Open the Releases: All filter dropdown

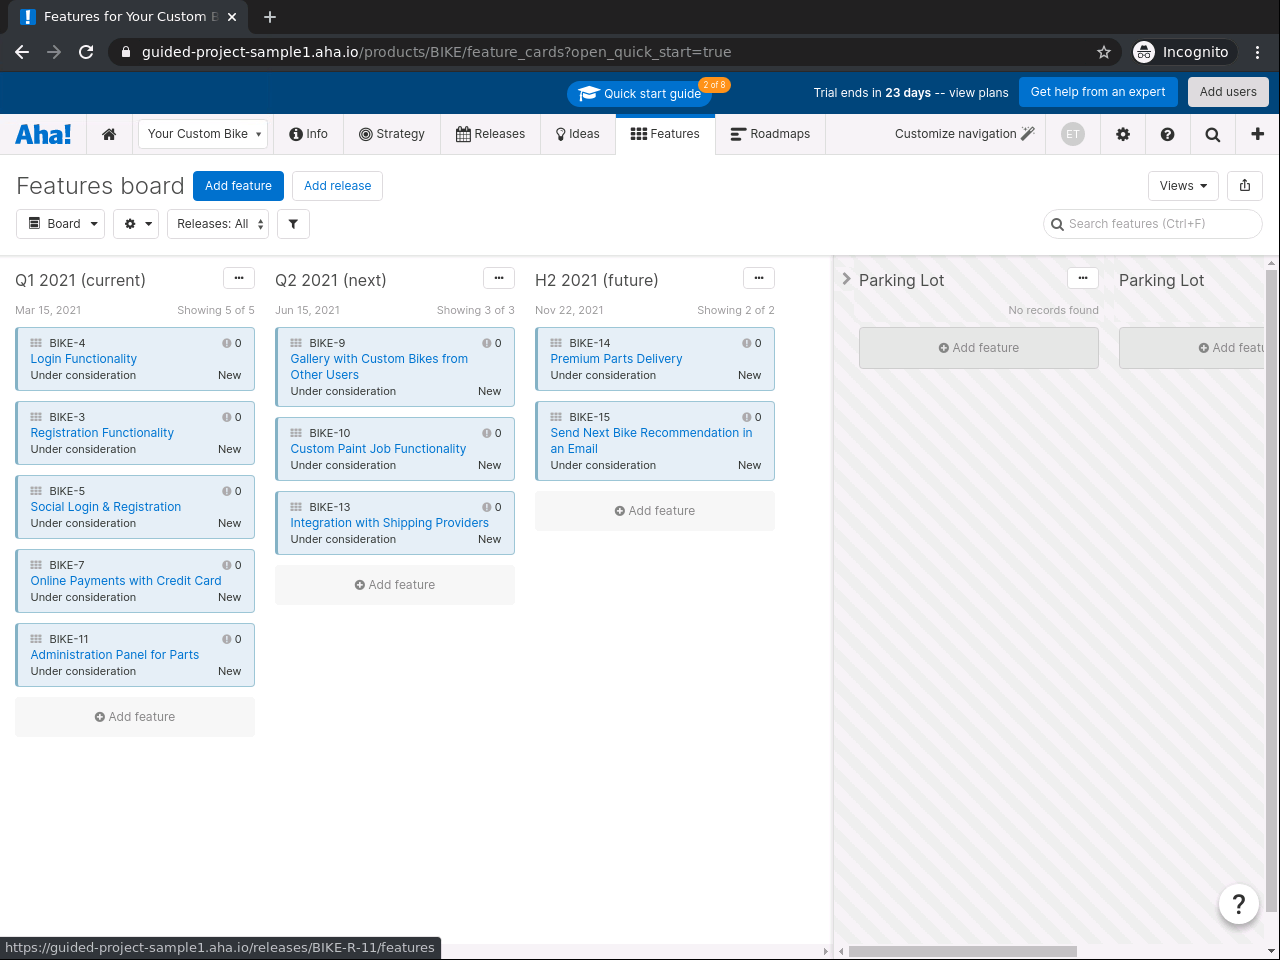coord(218,224)
